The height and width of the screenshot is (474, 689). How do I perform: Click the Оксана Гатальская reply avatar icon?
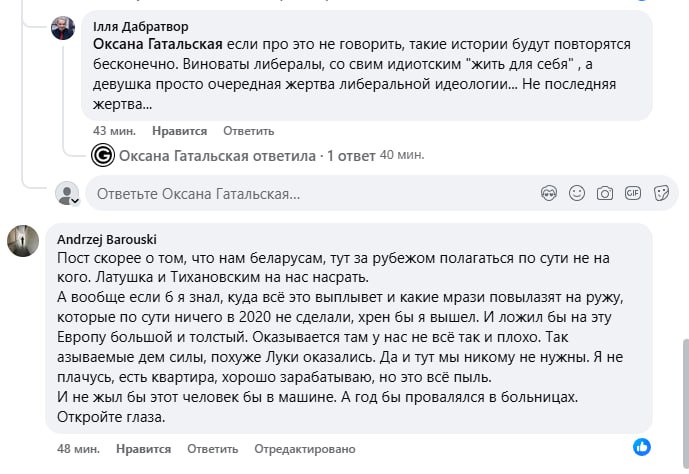point(102,155)
